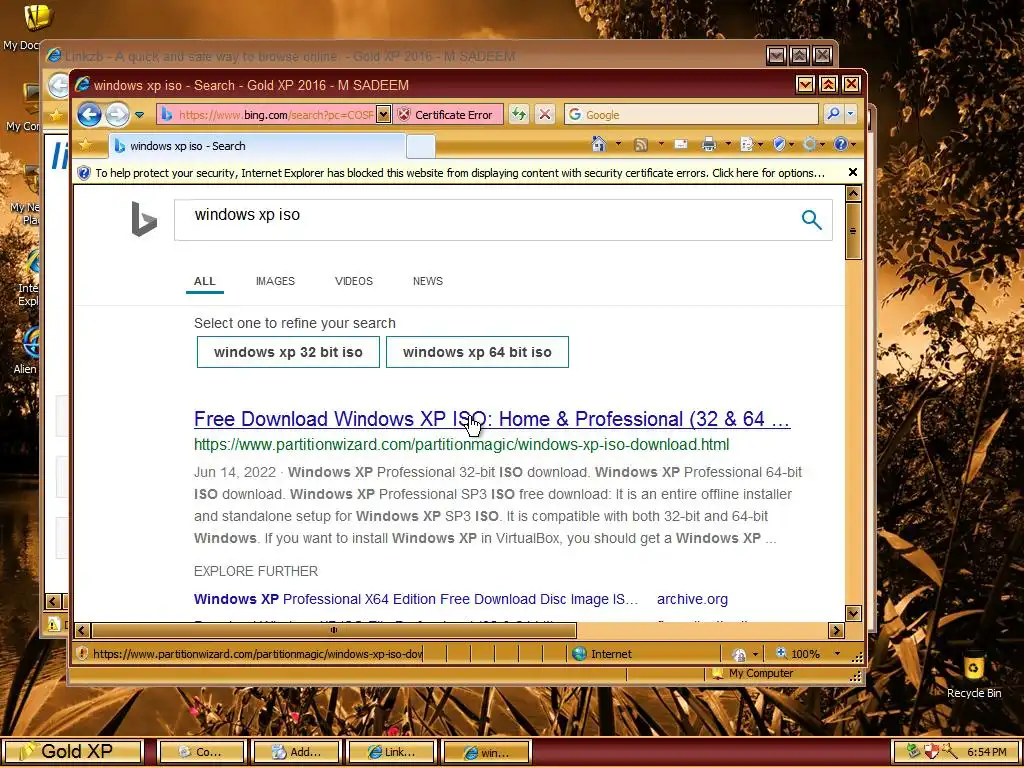Switch to the 'Link...' taskbar window
Image resolution: width=1024 pixels, height=768 pixels.
pyautogui.click(x=391, y=752)
